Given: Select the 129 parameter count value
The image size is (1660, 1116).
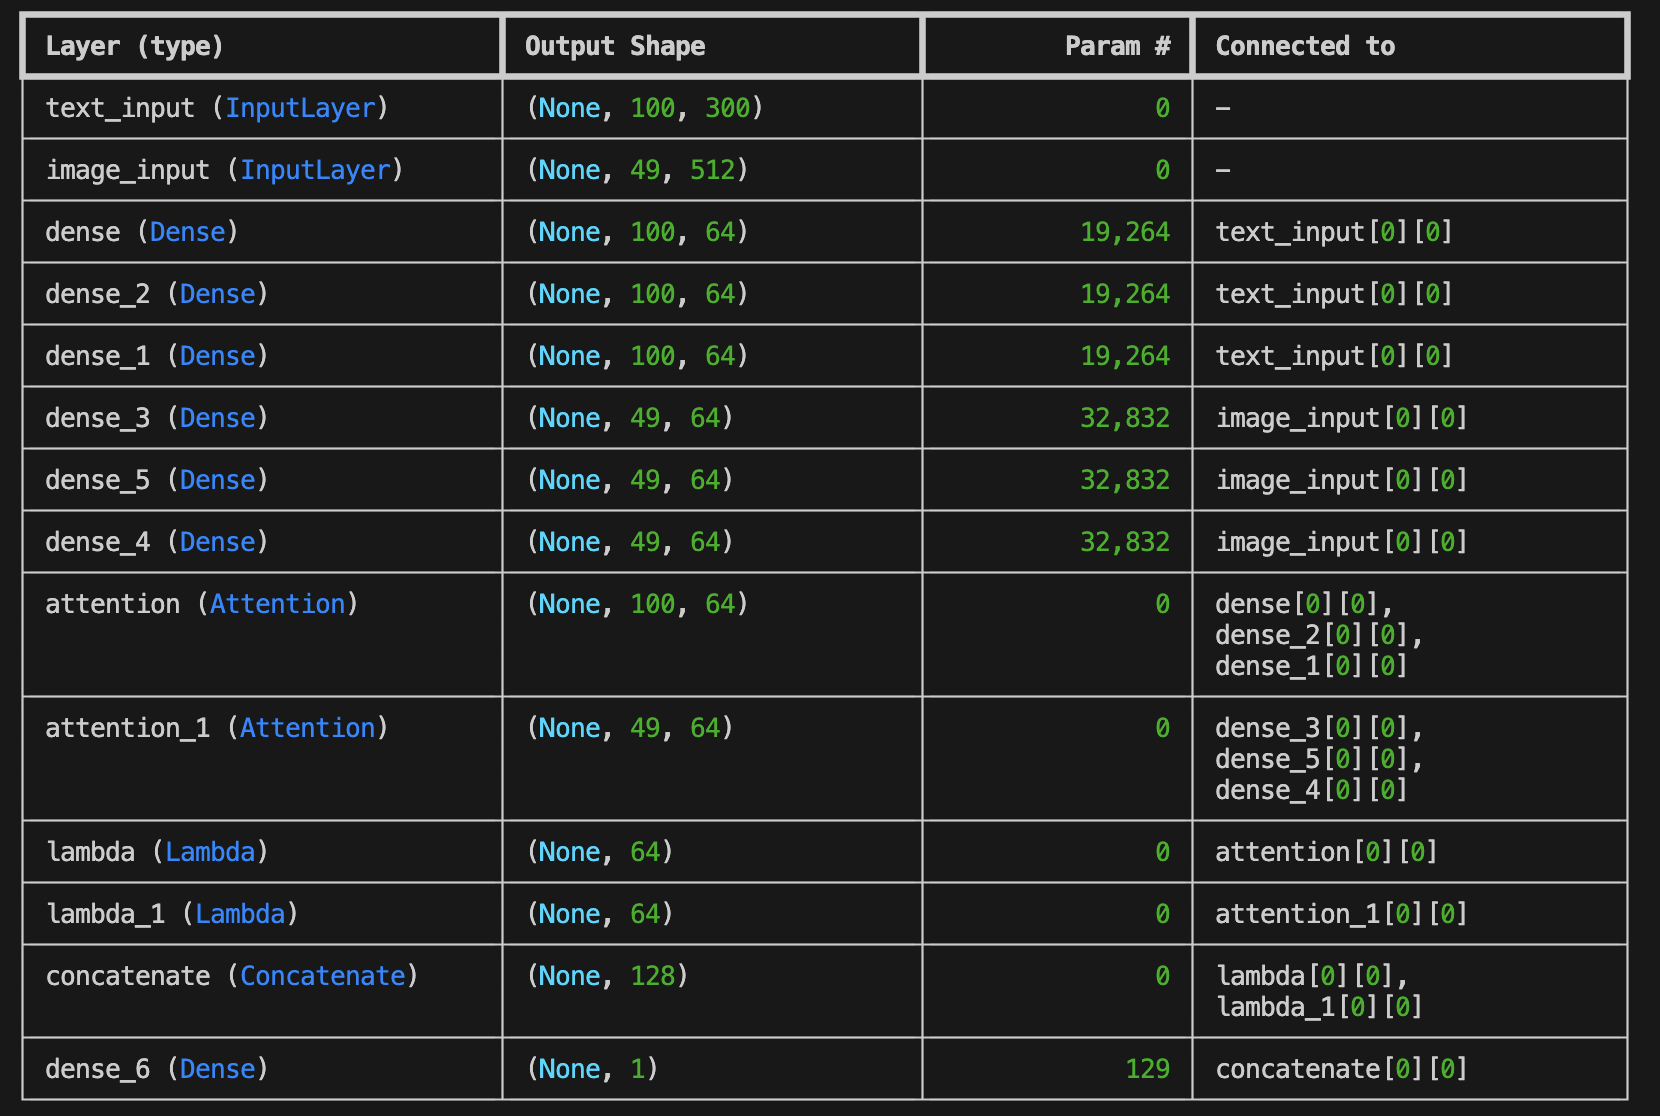Looking at the screenshot, I should [x=1147, y=1069].
